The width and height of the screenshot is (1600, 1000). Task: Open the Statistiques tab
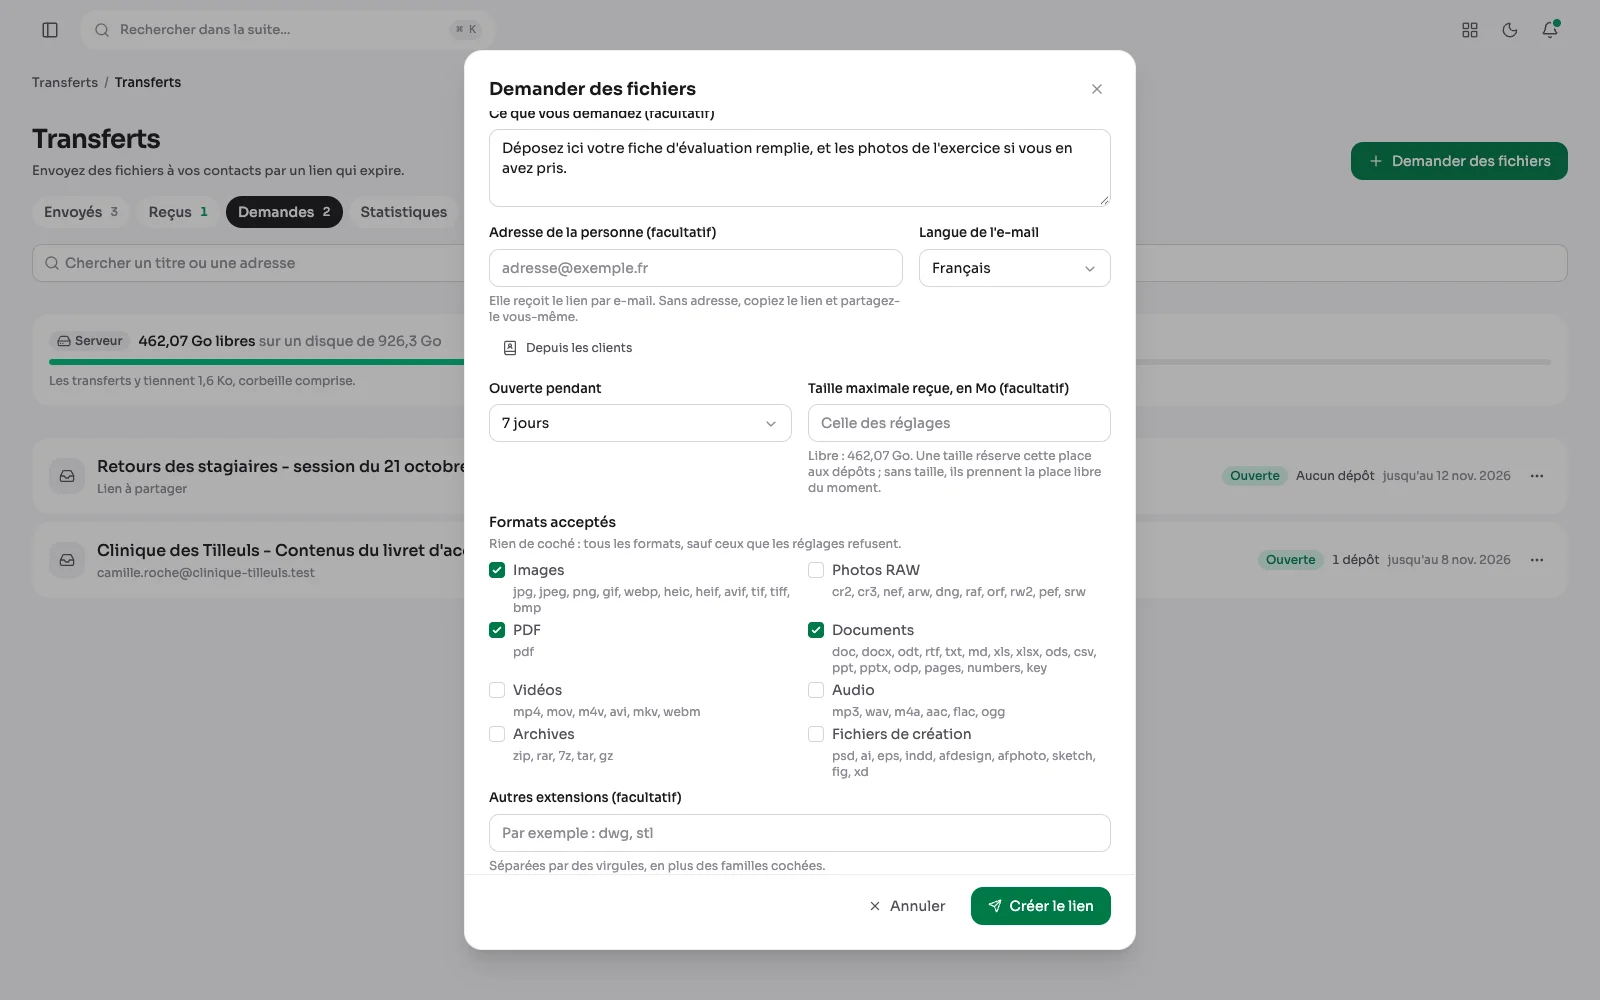click(x=404, y=212)
